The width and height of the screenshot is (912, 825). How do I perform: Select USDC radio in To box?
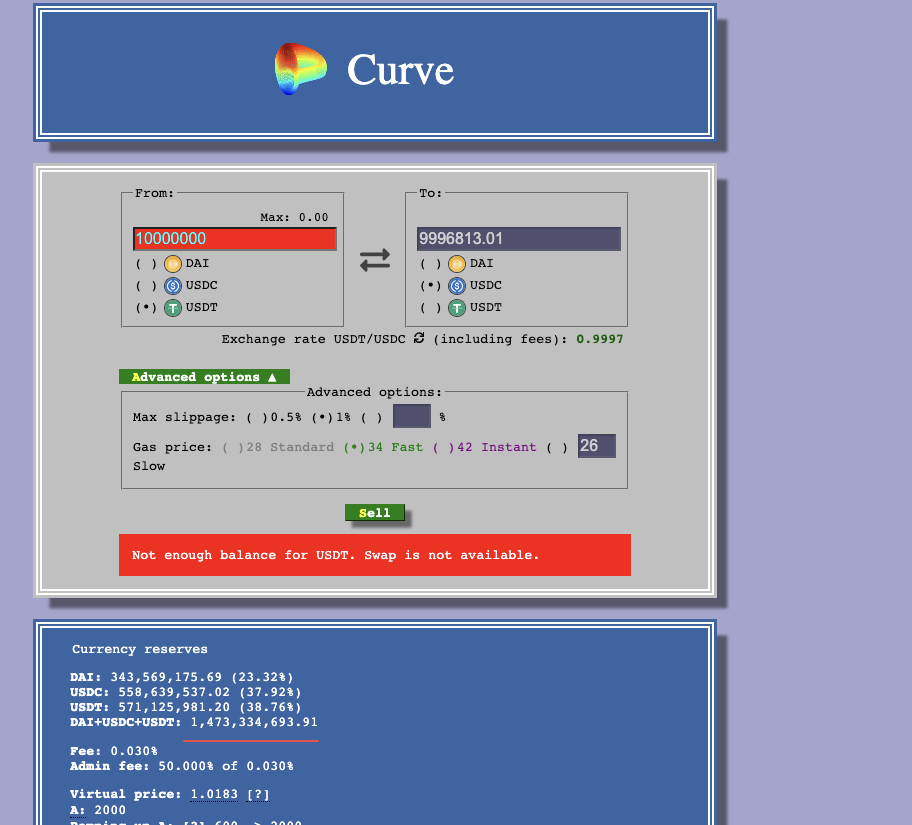tap(430, 286)
